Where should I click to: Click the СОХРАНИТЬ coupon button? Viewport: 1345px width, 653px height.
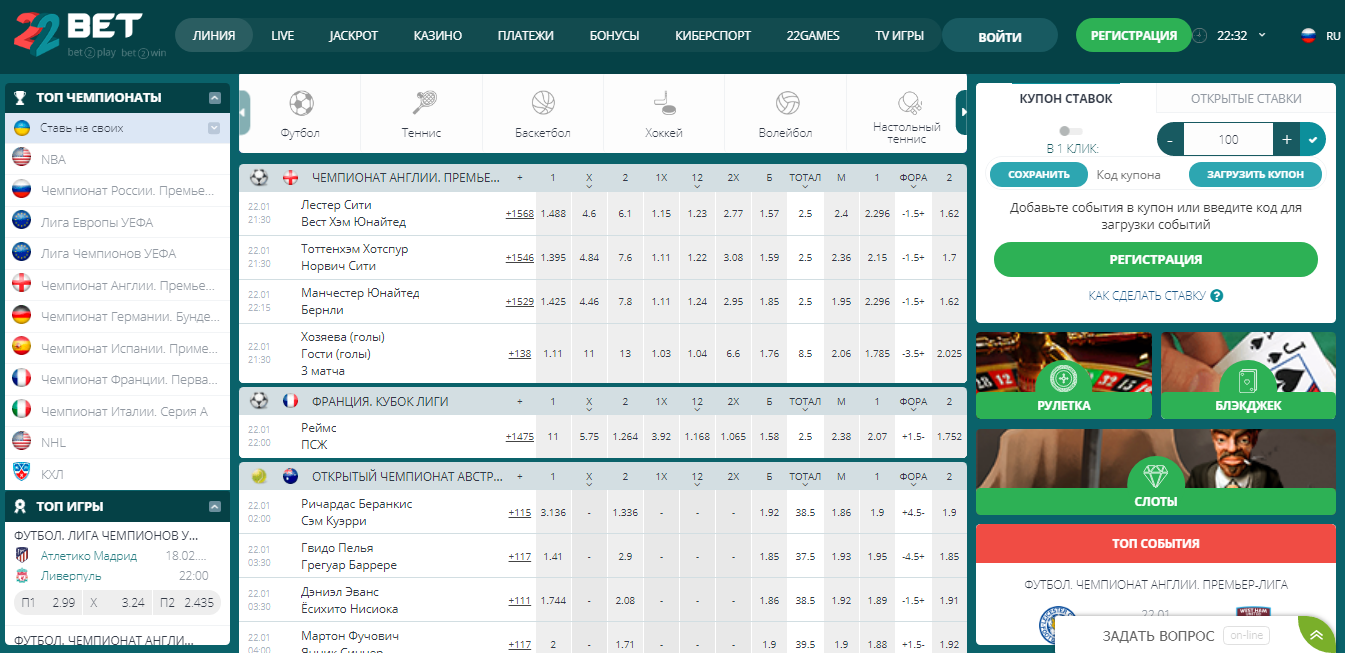click(1039, 174)
